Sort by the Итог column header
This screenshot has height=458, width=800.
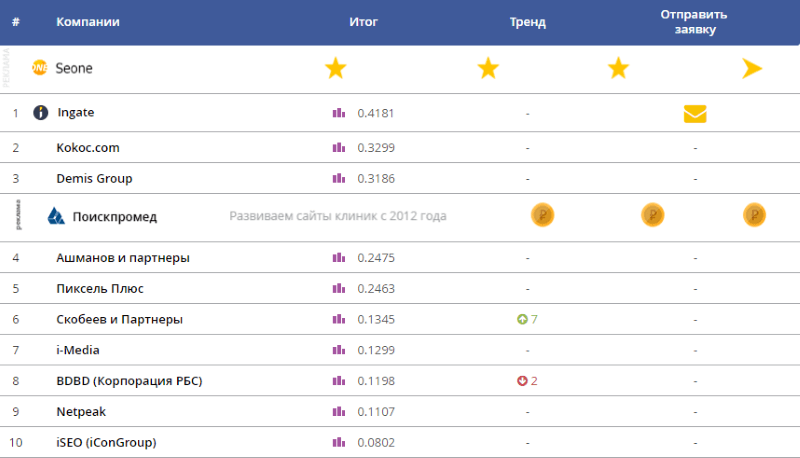[363, 22]
